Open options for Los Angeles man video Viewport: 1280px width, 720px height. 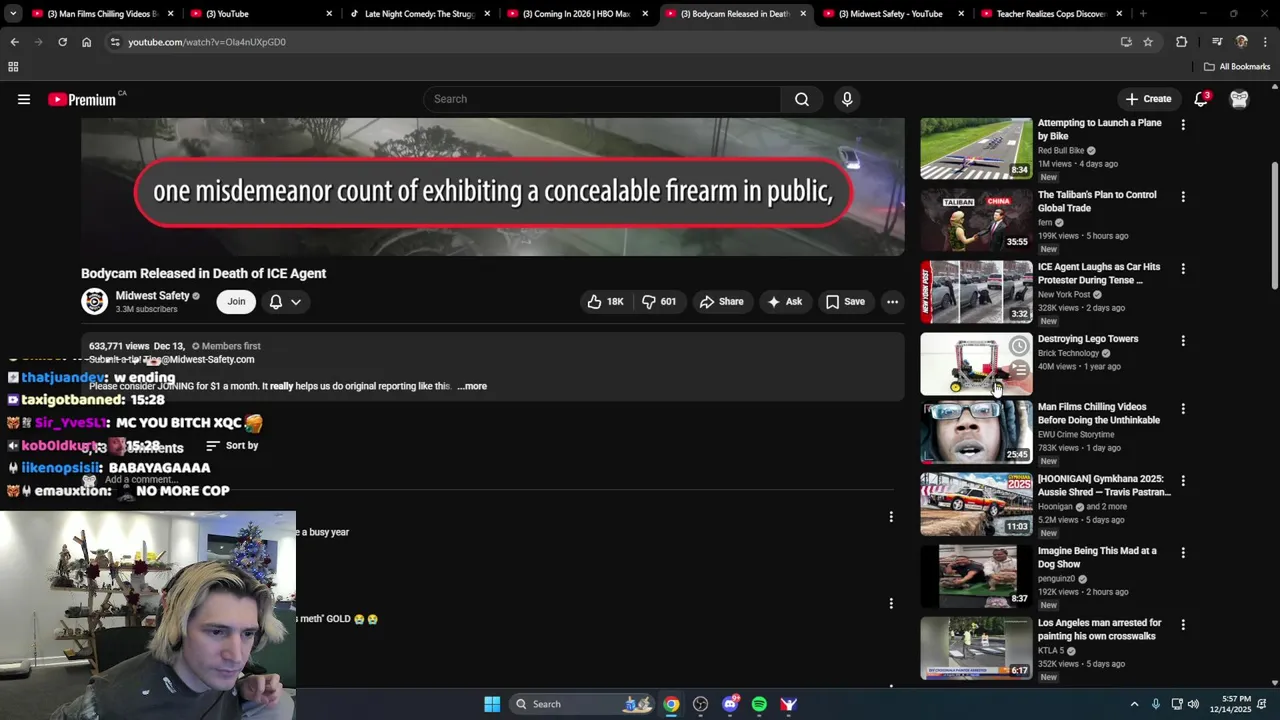(1183, 625)
